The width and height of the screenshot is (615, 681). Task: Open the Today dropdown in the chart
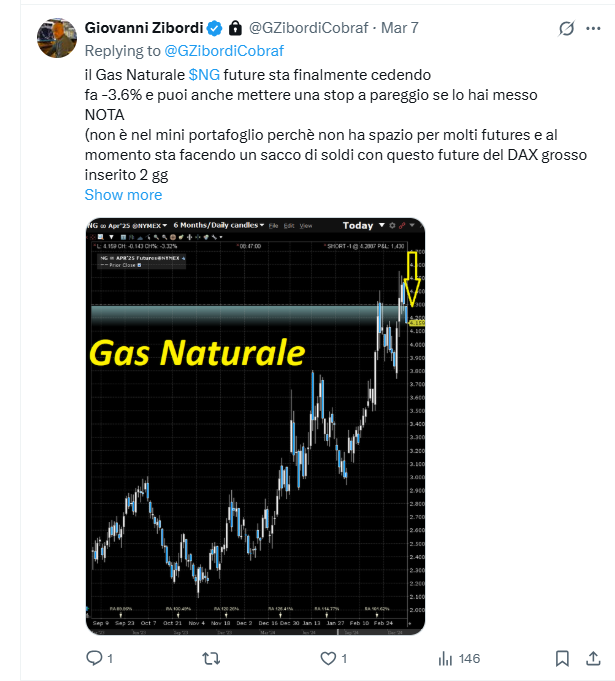coord(360,225)
